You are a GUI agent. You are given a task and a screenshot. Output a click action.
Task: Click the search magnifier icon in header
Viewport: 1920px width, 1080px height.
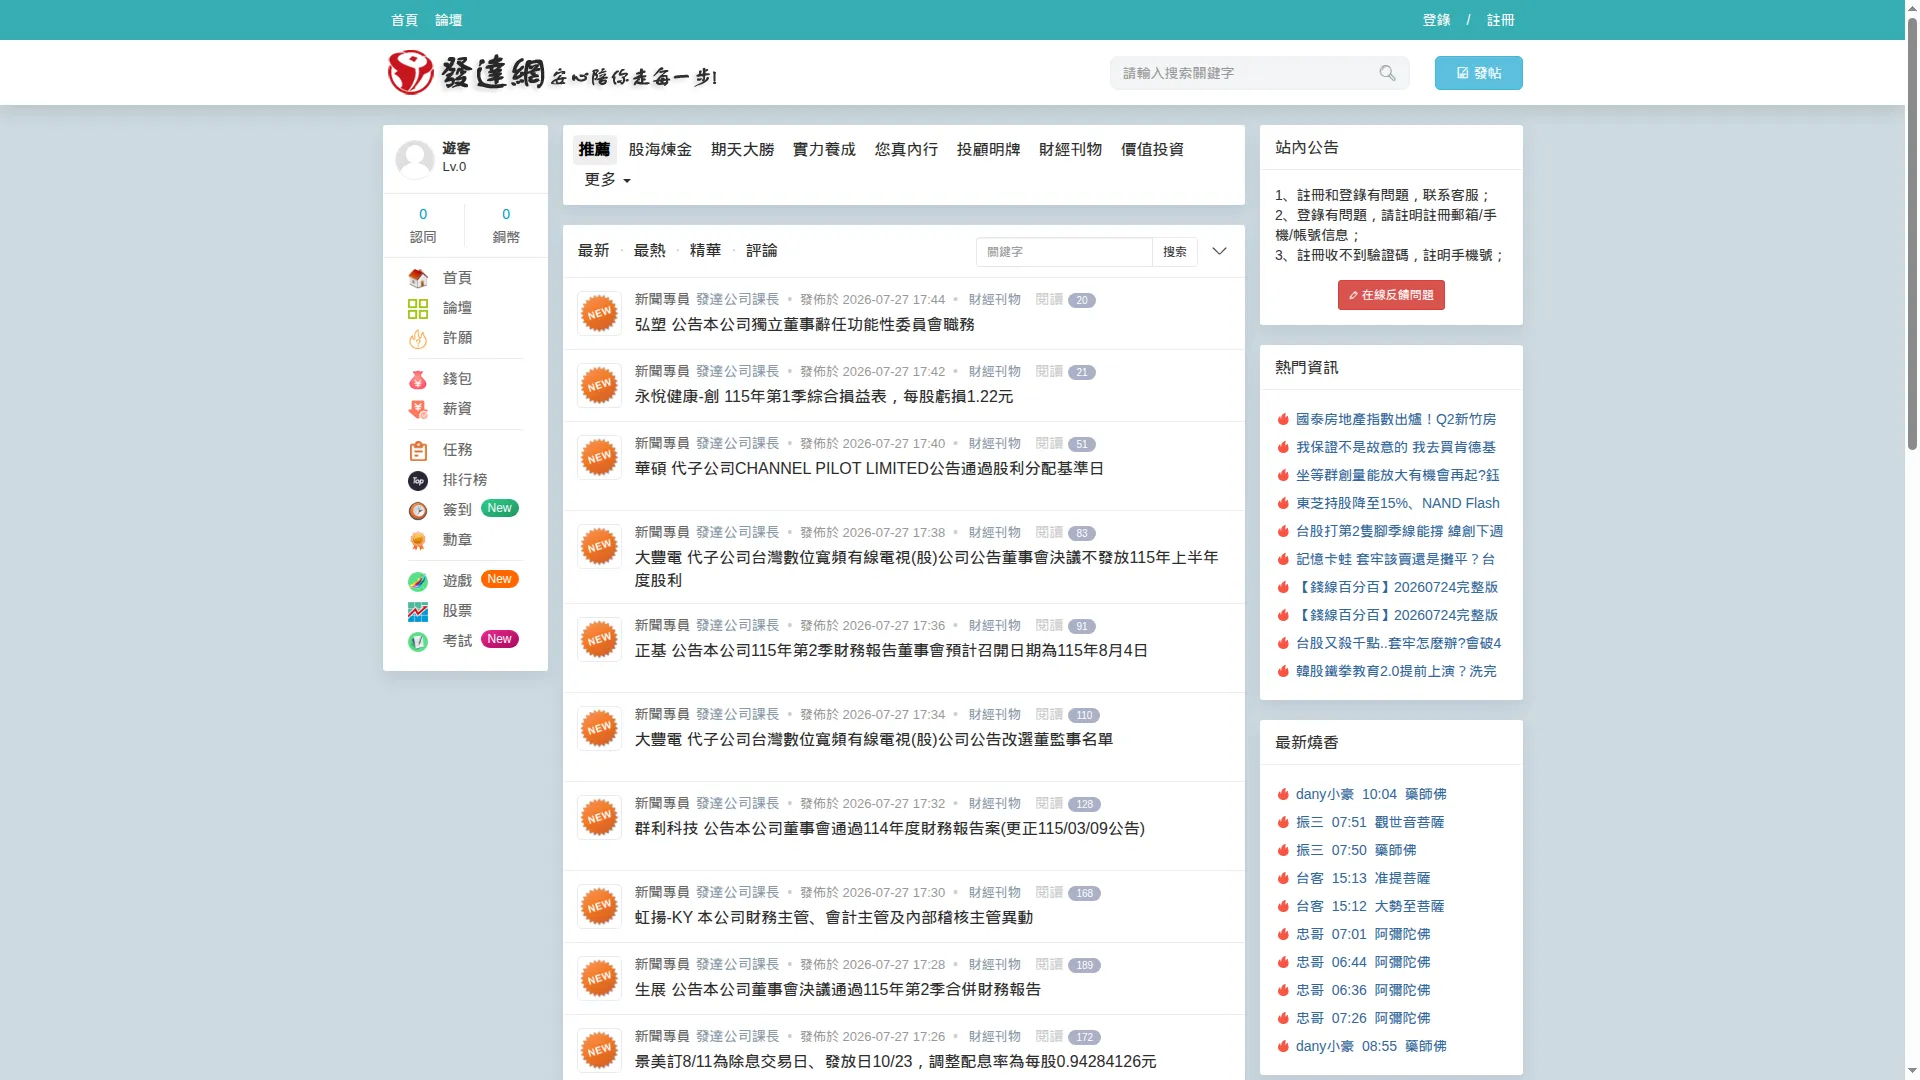tap(1387, 73)
